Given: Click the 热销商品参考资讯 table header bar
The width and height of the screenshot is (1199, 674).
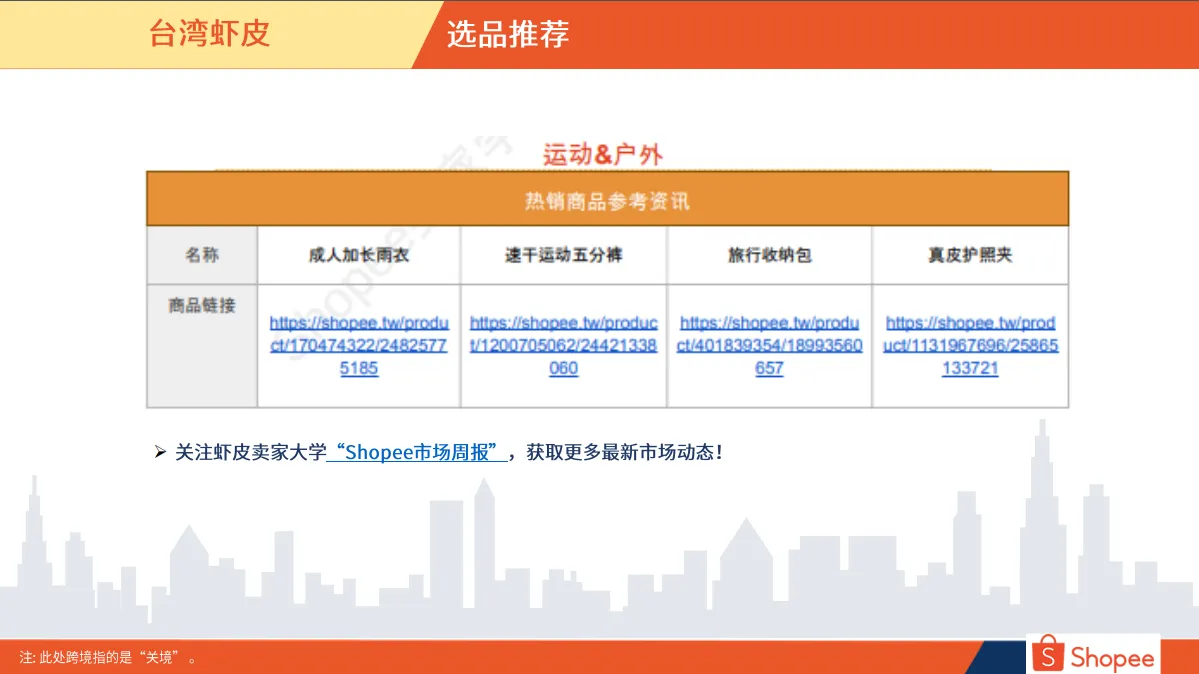Looking at the screenshot, I should click(x=607, y=201).
